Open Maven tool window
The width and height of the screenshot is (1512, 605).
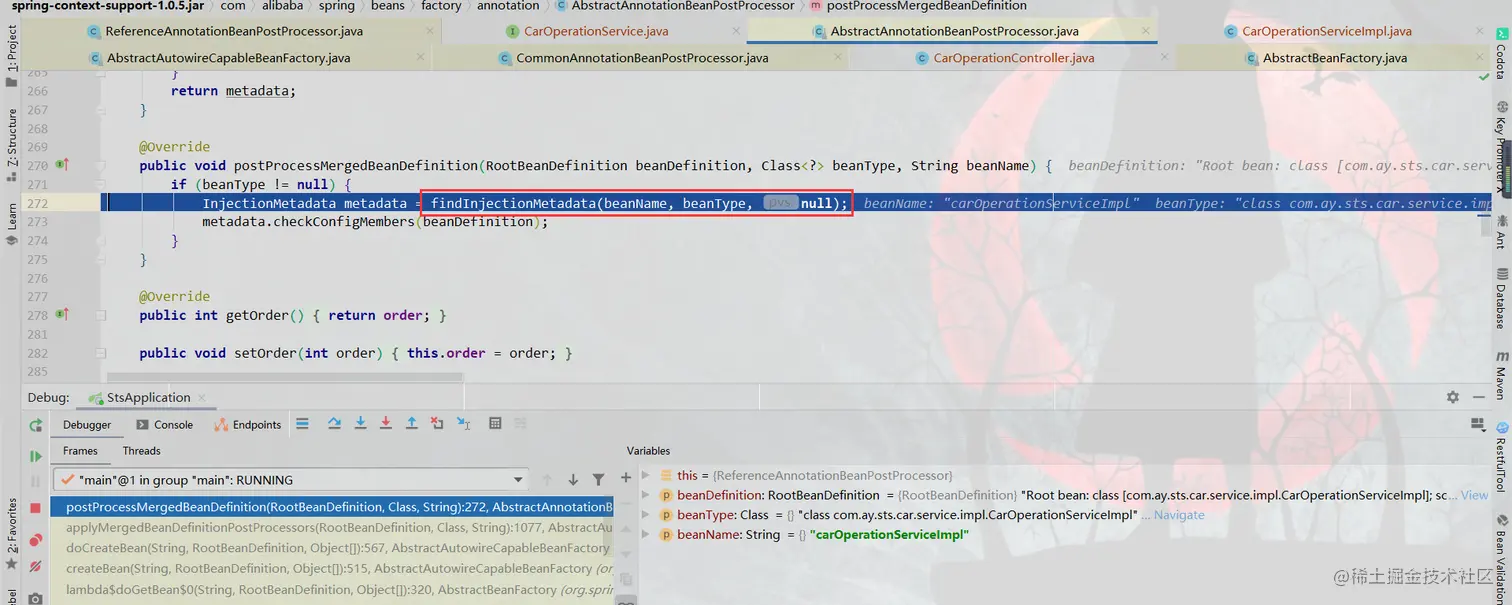click(1500, 378)
